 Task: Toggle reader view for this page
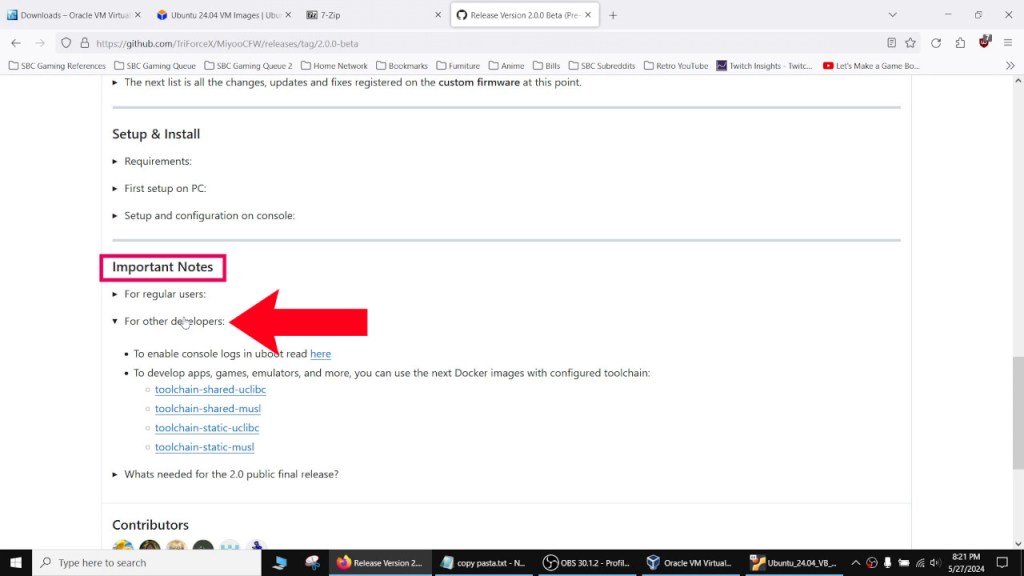[891, 43]
